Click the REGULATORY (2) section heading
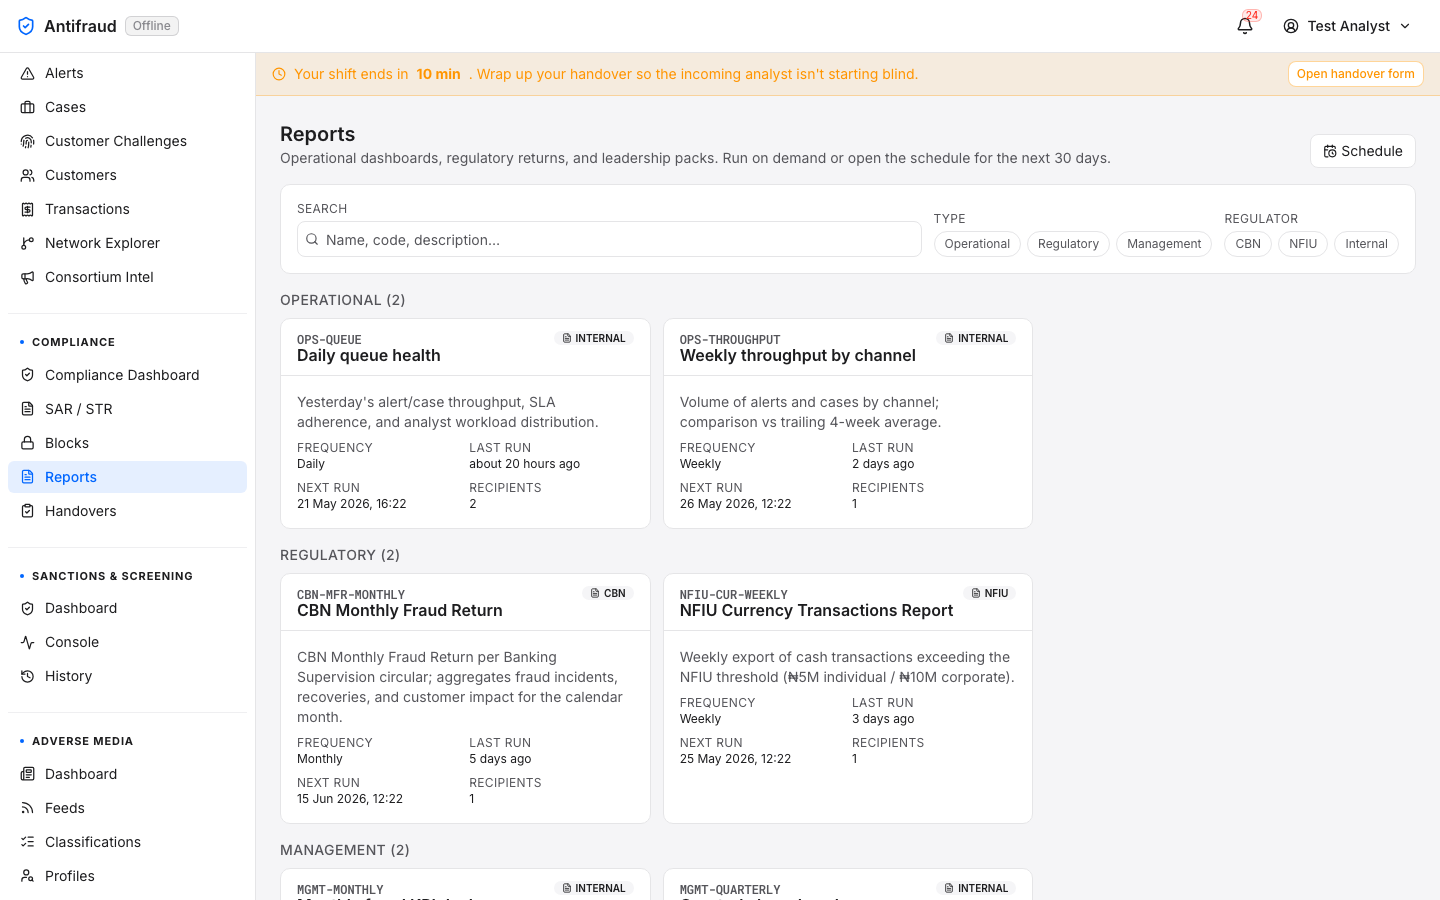 pyautogui.click(x=340, y=555)
